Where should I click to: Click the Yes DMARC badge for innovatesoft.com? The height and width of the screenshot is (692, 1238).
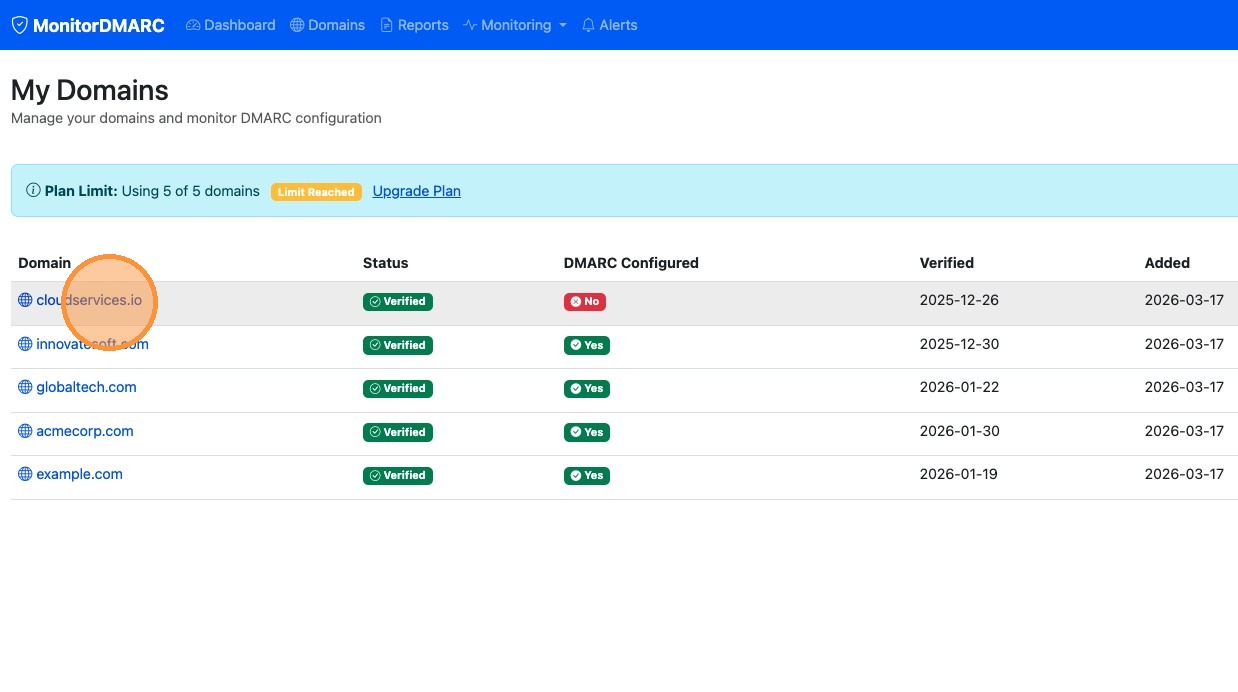pos(587,345)
